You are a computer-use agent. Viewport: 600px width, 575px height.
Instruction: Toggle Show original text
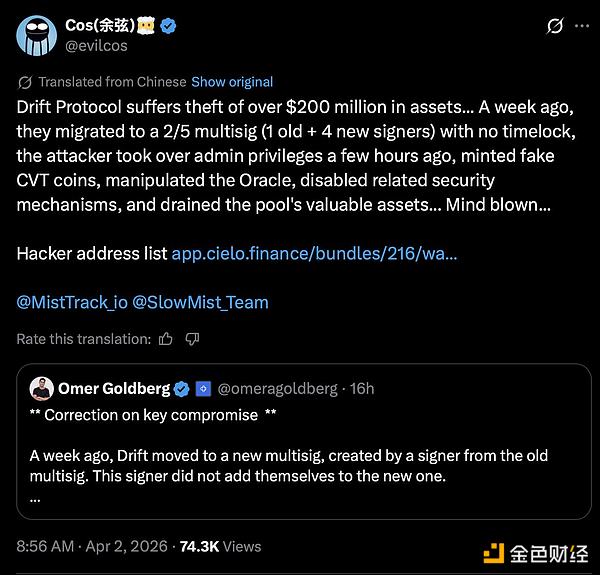232,82
